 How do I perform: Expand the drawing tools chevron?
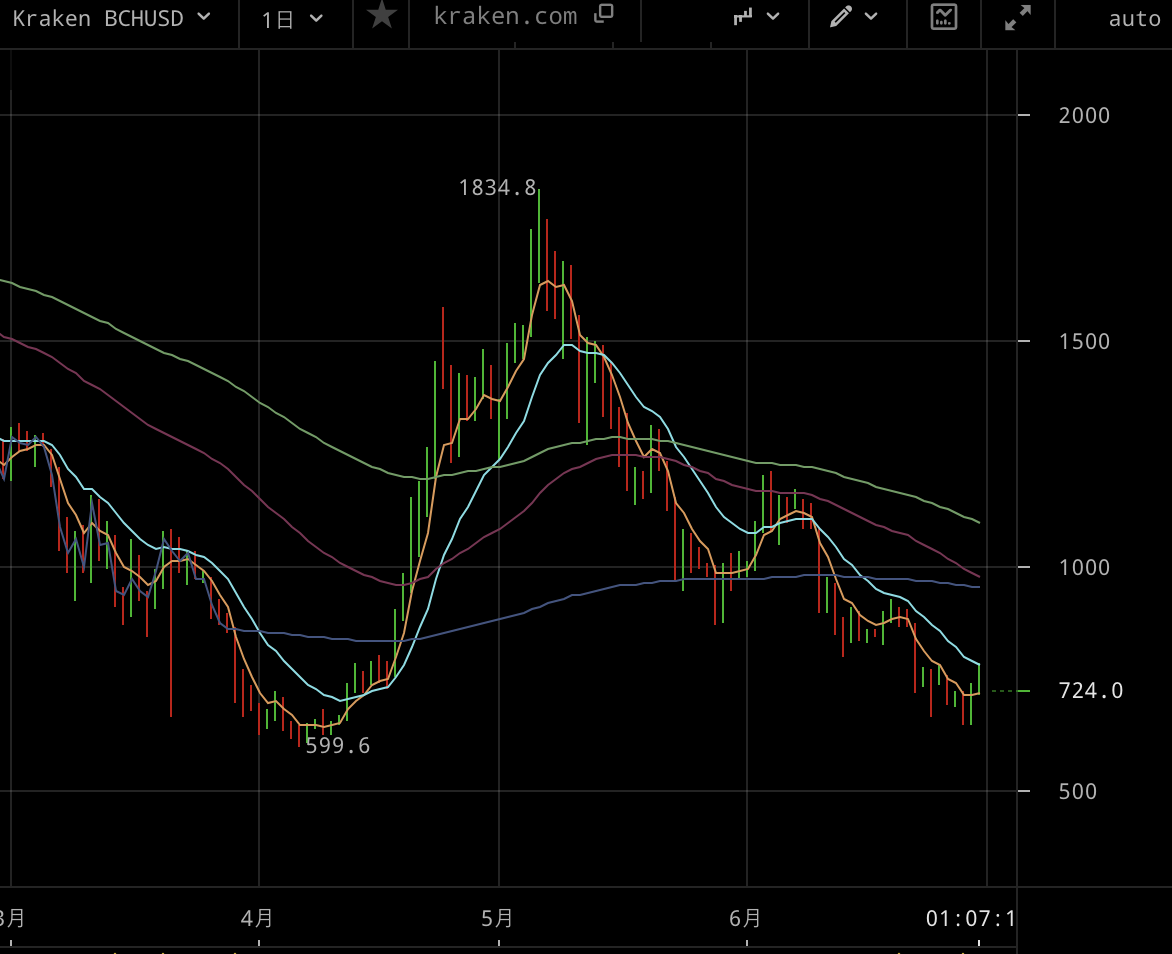tap(871, 16)
